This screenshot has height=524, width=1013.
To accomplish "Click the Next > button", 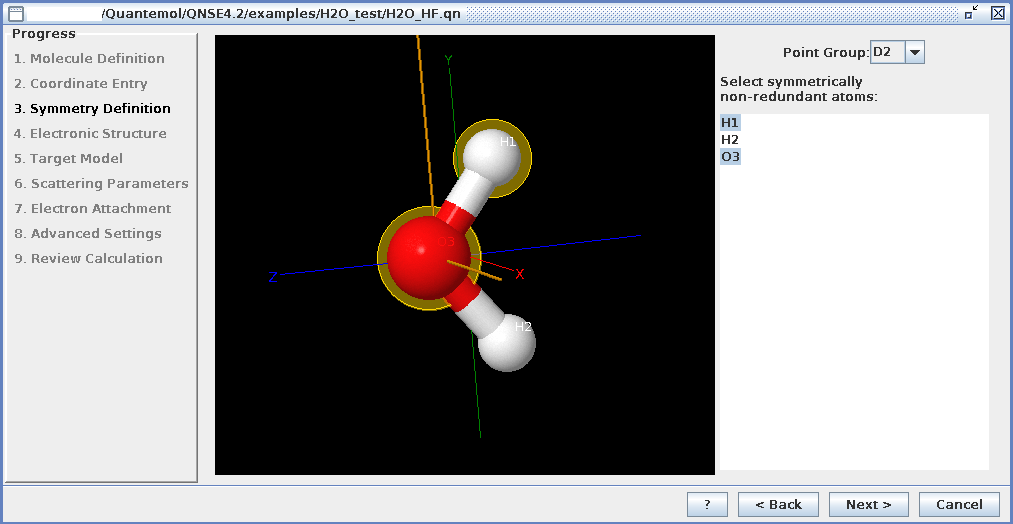I will [x=868, y=504].
